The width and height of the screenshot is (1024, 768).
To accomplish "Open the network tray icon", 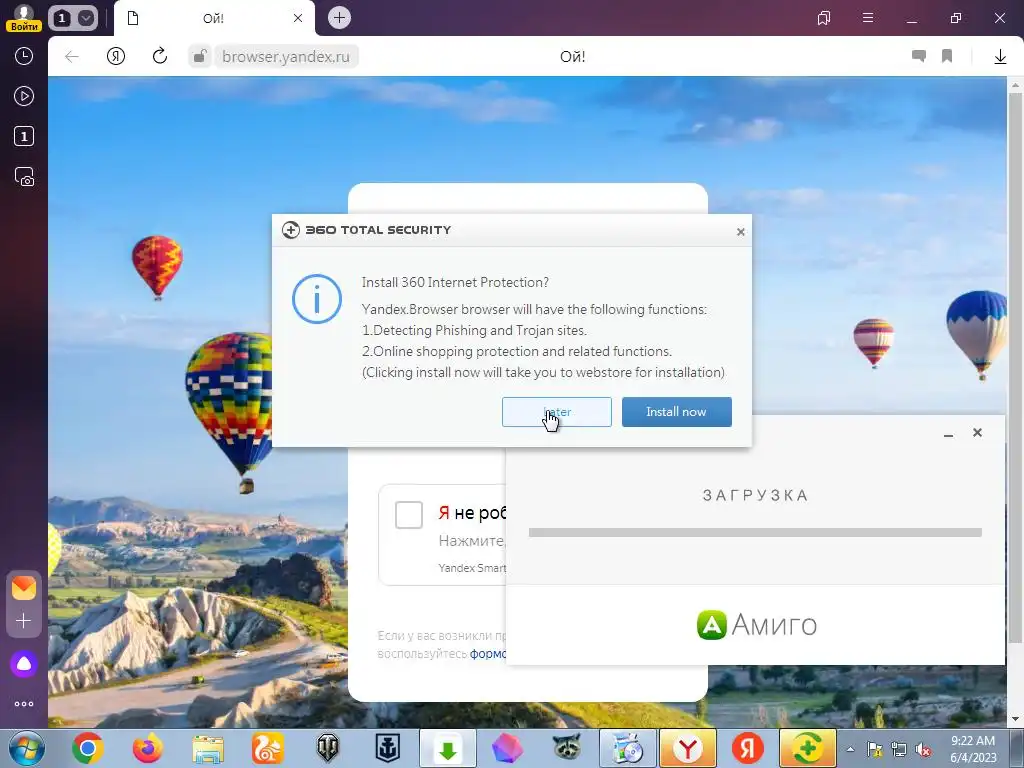I will tap(899, 749).
